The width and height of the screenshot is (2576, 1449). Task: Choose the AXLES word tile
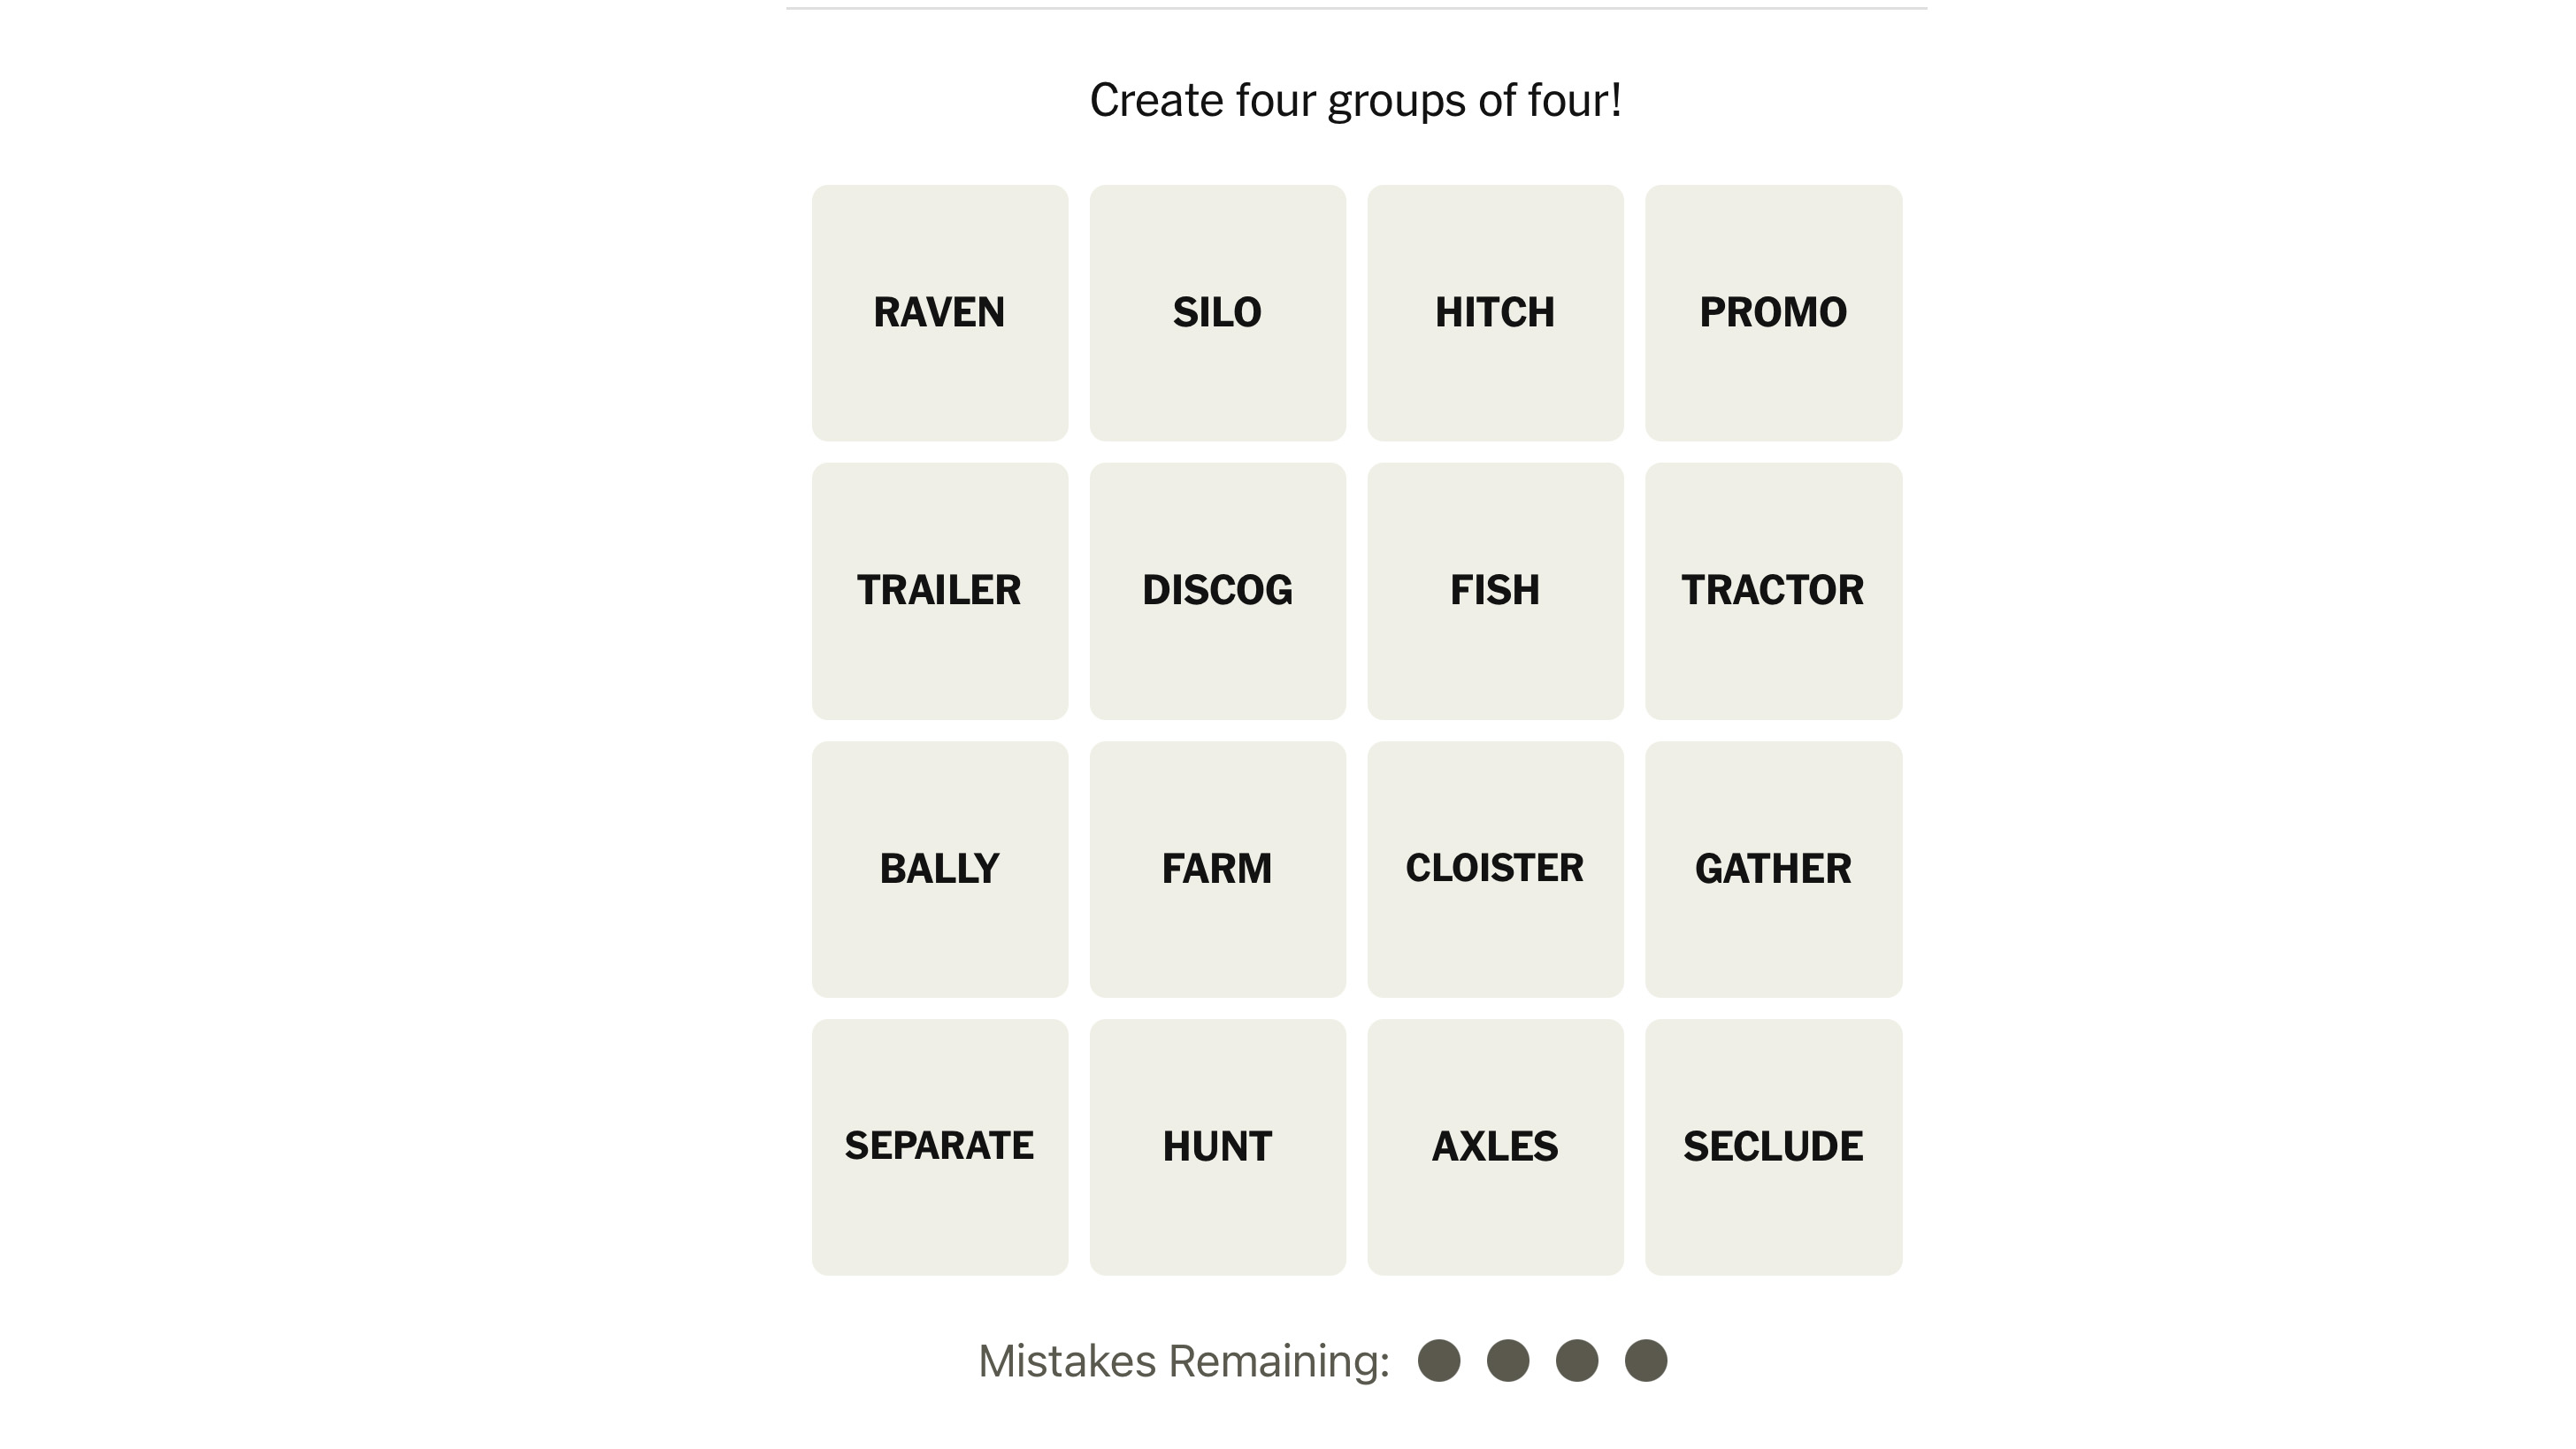pos(1495,1147)
